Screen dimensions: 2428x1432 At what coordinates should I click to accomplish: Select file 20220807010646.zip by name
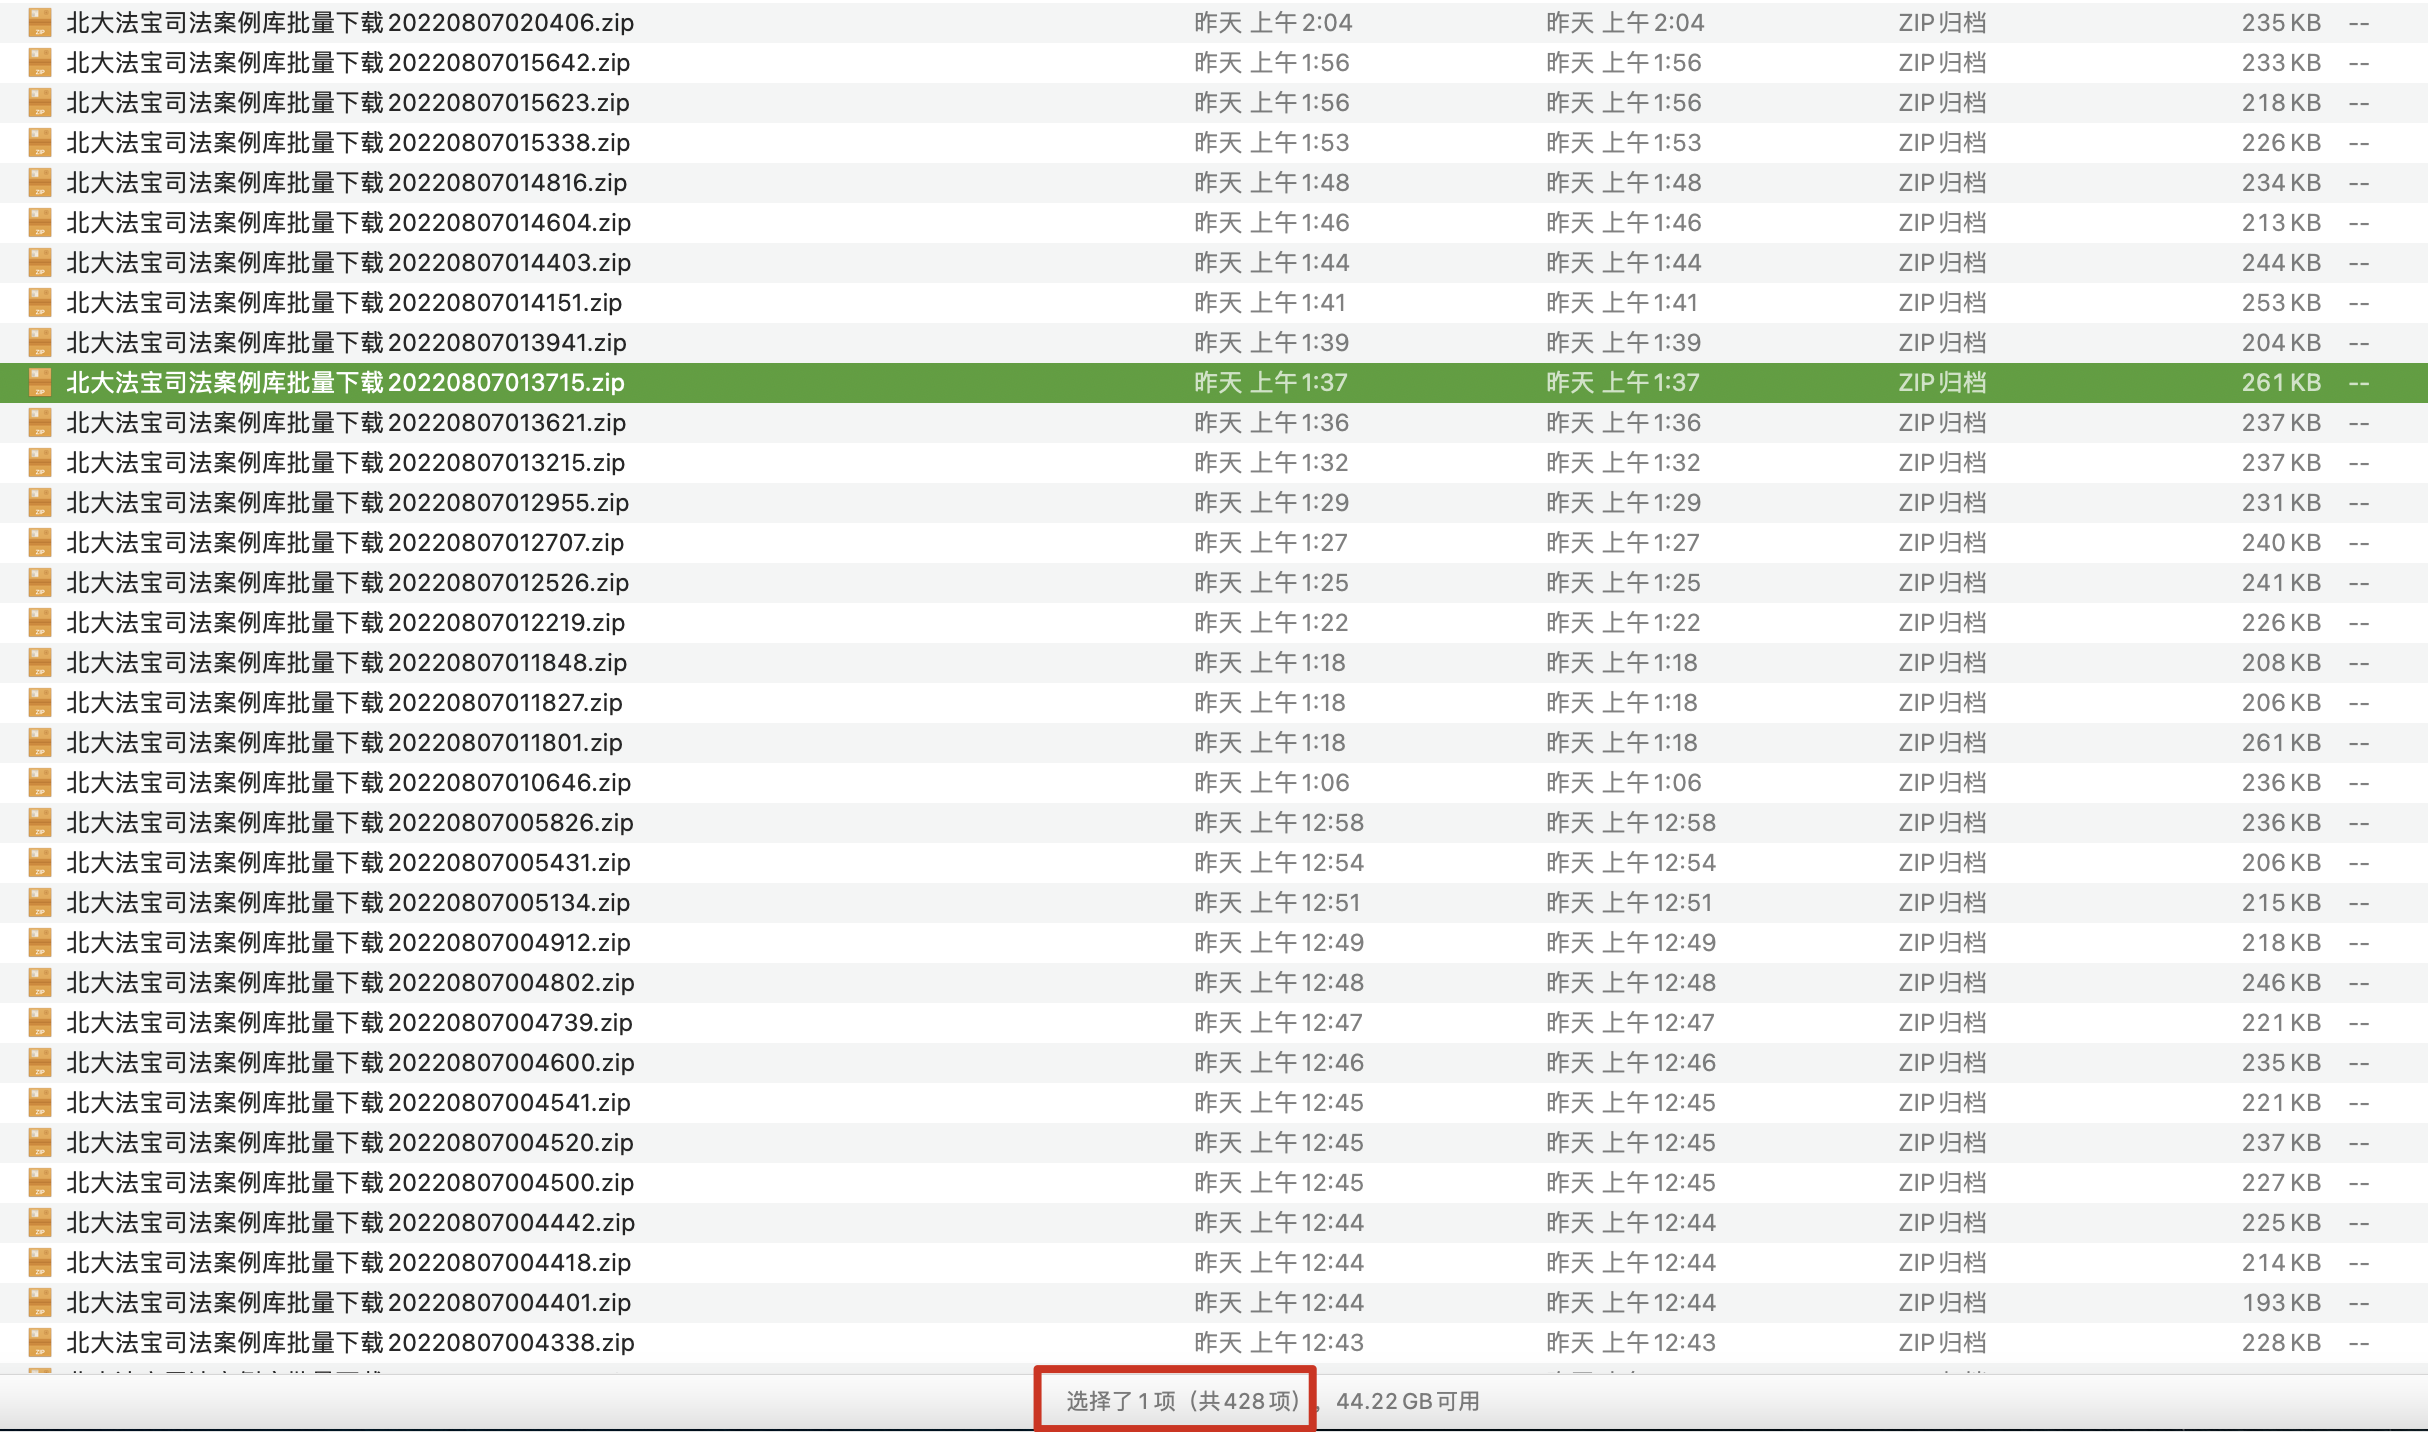[x=348, y=782]
